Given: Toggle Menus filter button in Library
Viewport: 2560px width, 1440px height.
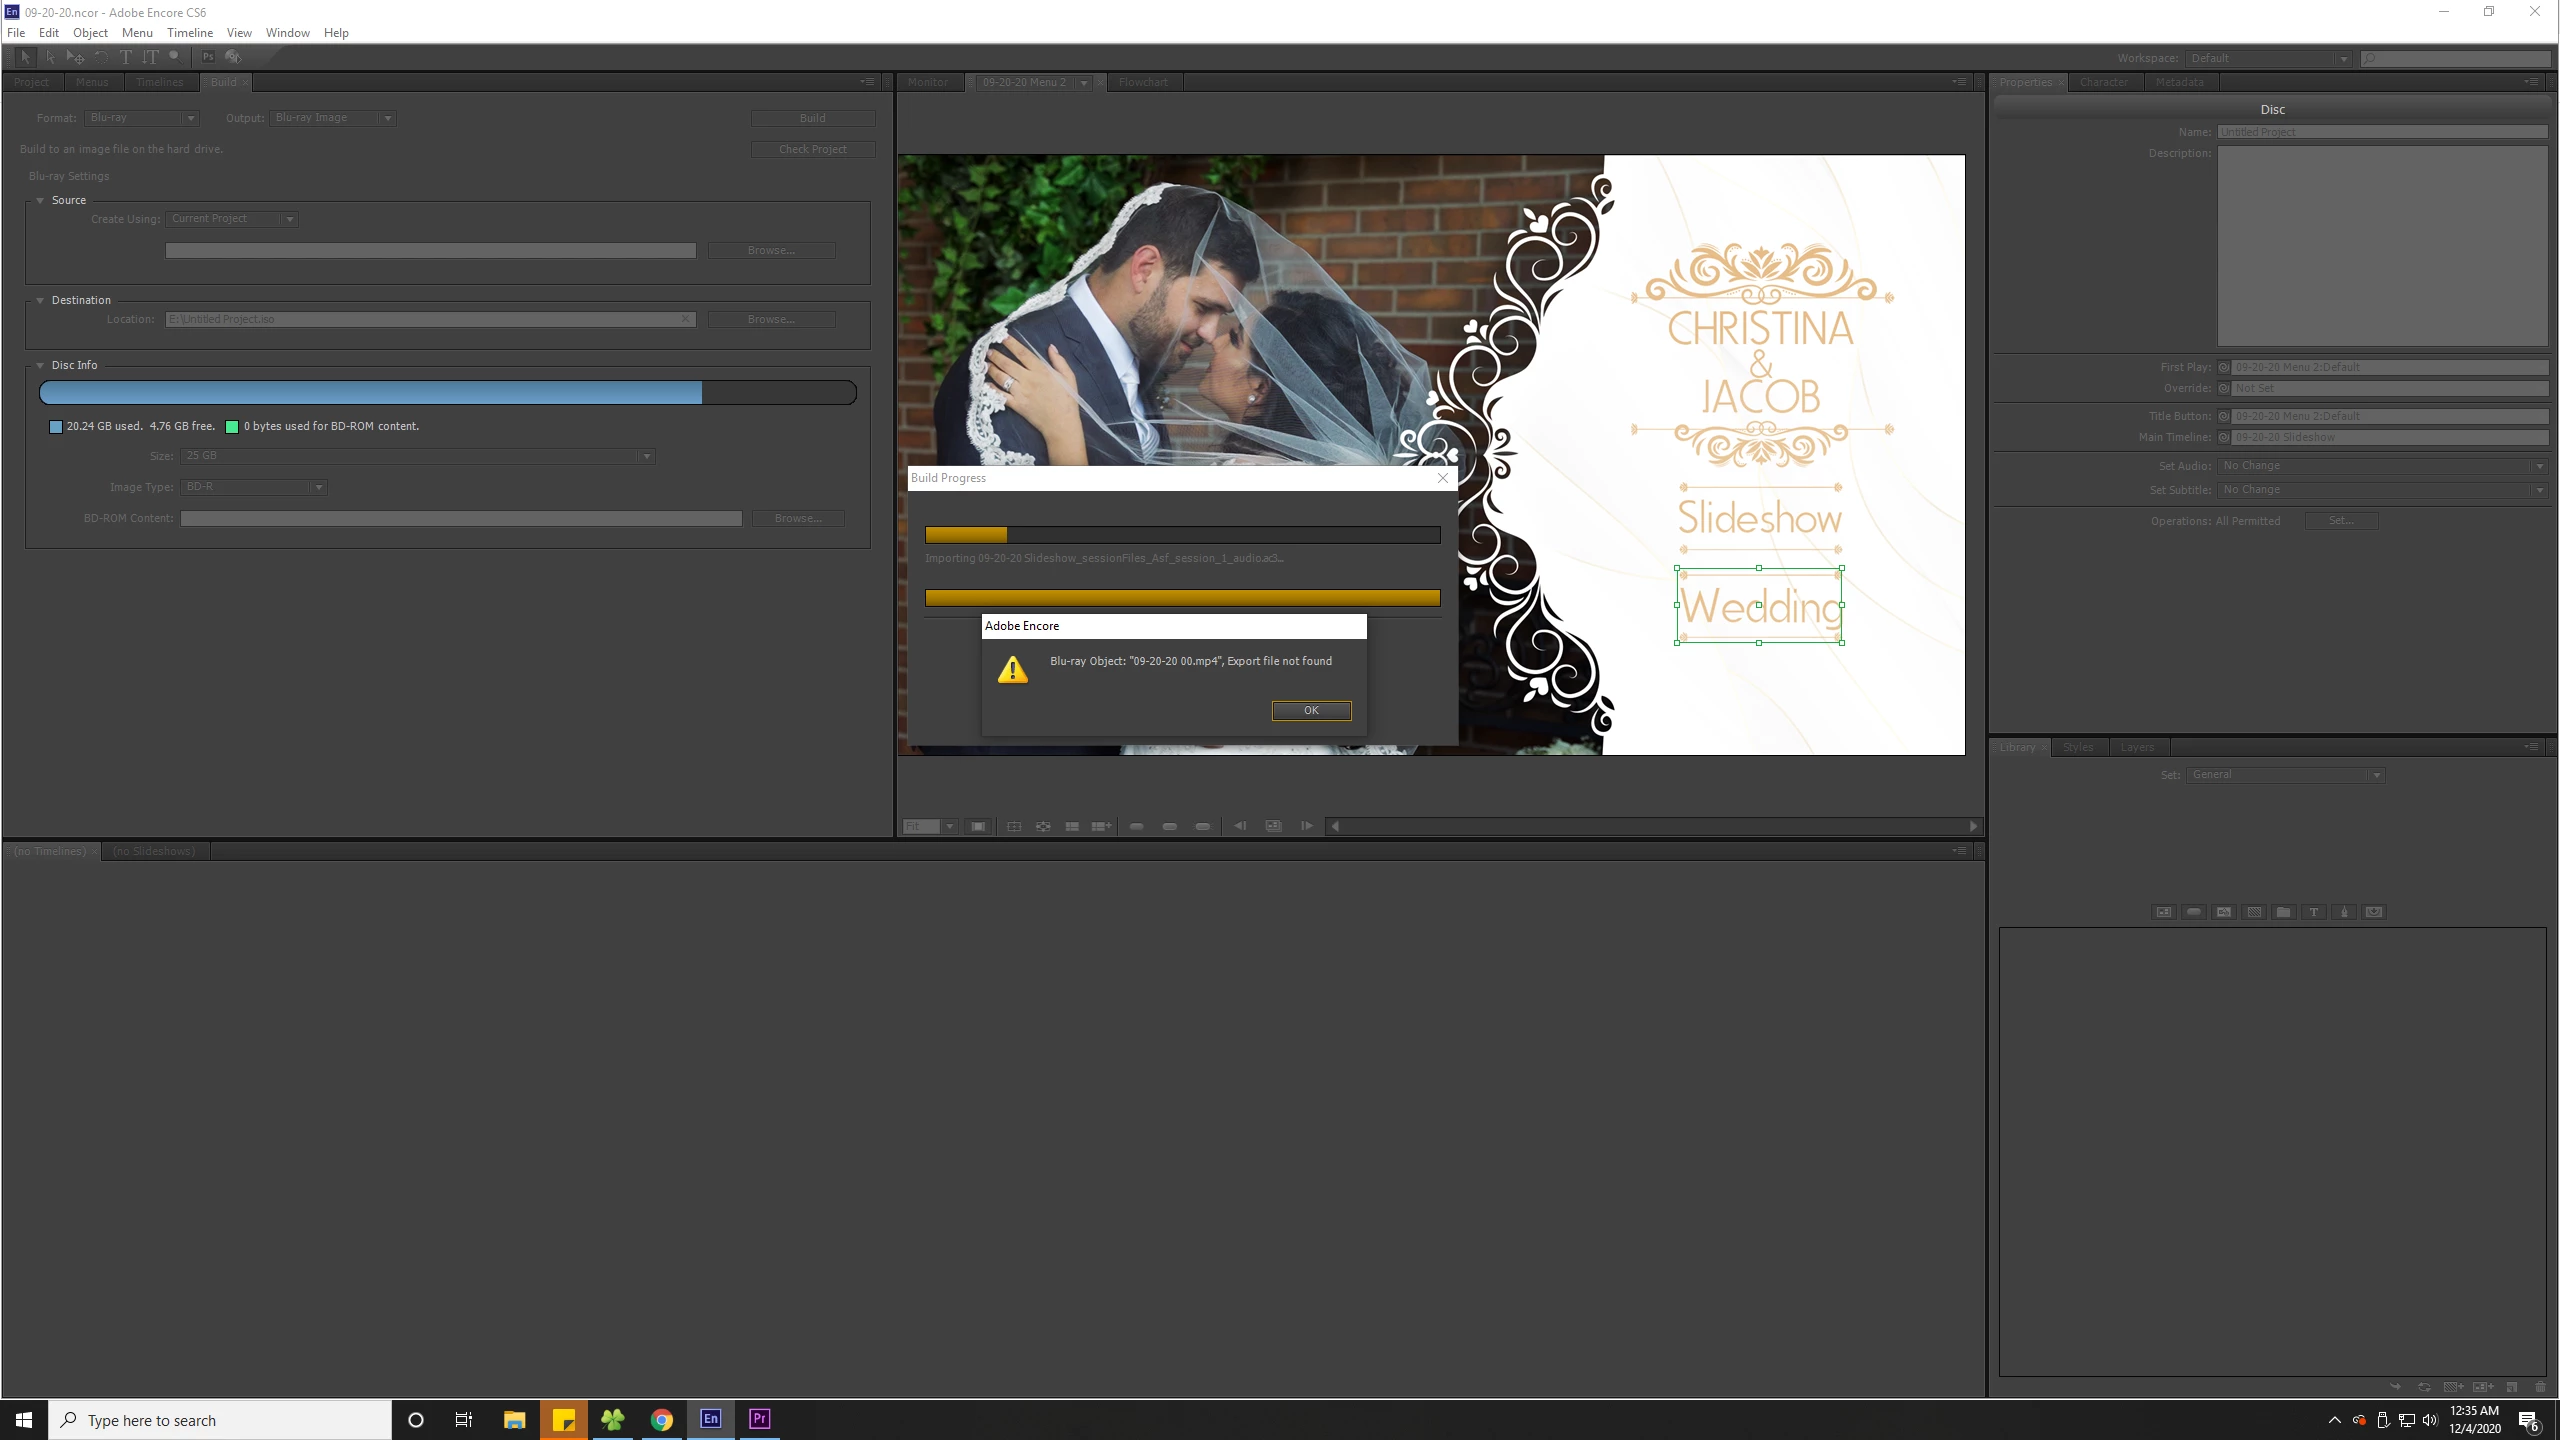Looking at the screenshot, I should (x=2164, y=912).
